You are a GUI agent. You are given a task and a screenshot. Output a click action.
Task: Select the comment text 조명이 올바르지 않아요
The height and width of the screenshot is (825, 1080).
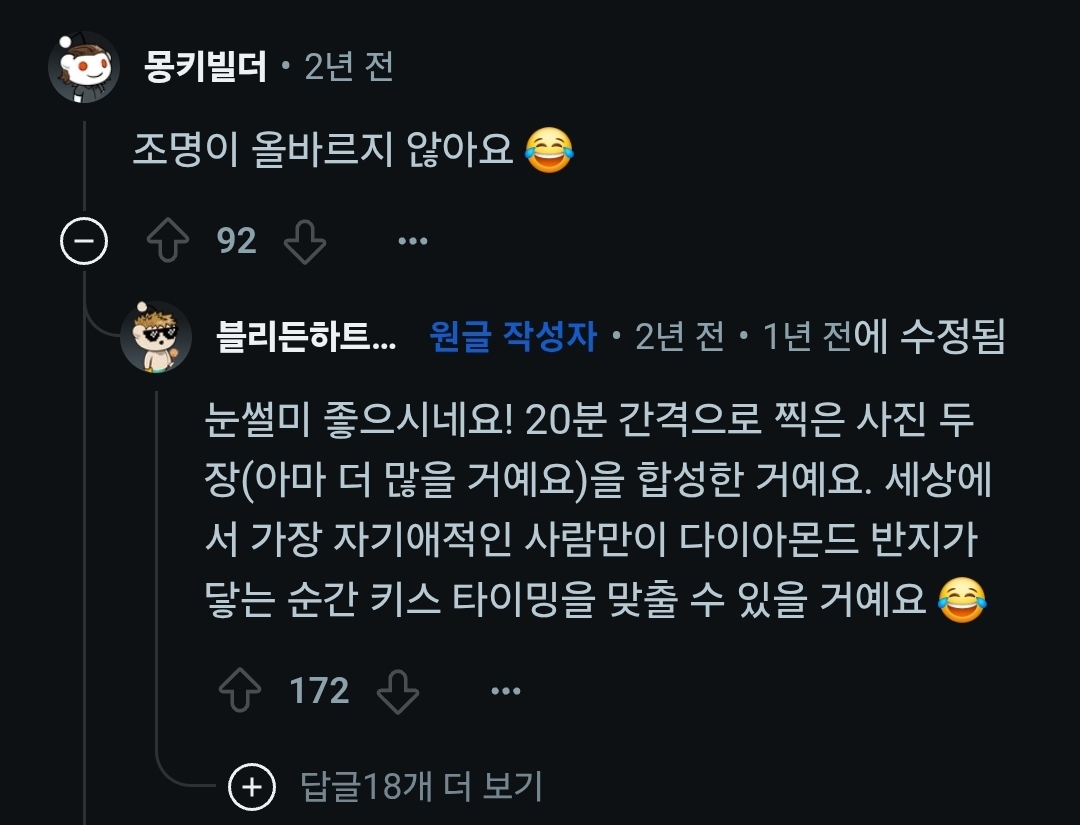click(x=322, y=149)
